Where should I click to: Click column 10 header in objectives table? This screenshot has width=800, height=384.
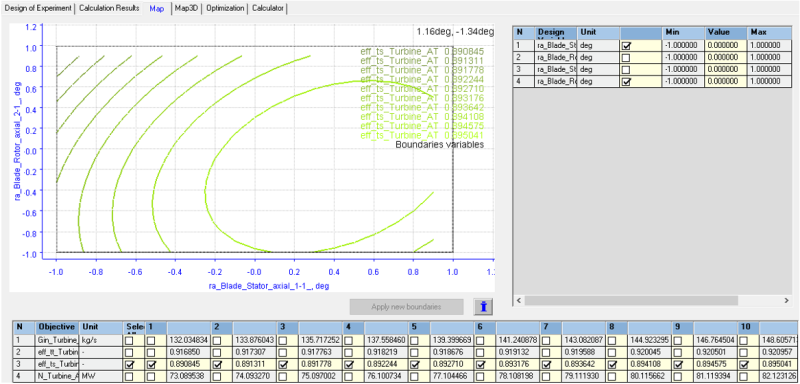coord(748,327)
